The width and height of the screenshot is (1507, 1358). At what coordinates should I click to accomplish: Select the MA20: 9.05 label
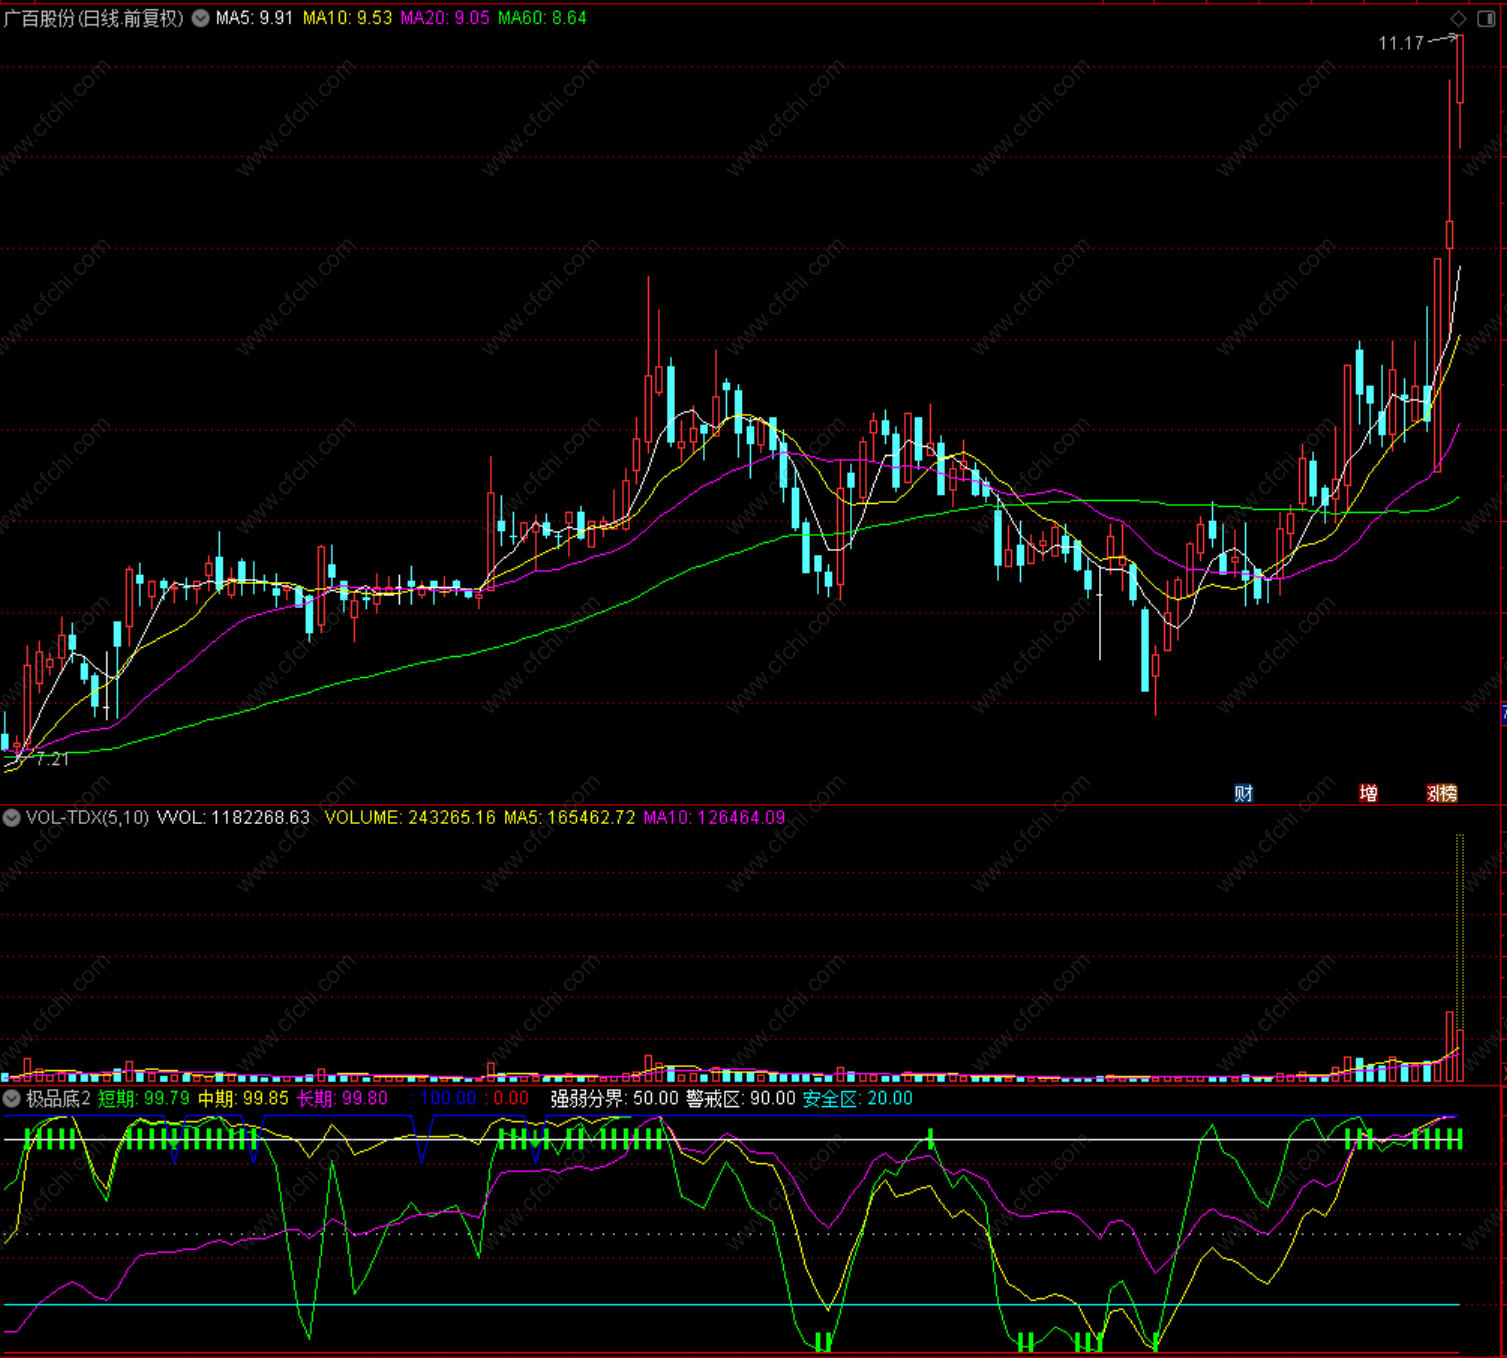tap(445, 18)
